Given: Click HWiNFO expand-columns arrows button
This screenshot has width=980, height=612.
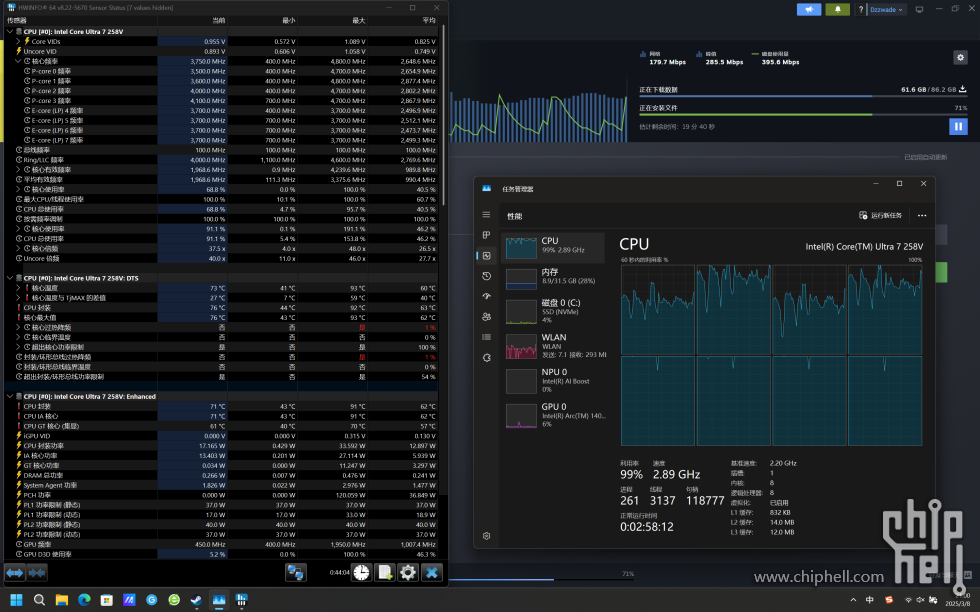Looking at the screenshot, I should click(15, 572).
